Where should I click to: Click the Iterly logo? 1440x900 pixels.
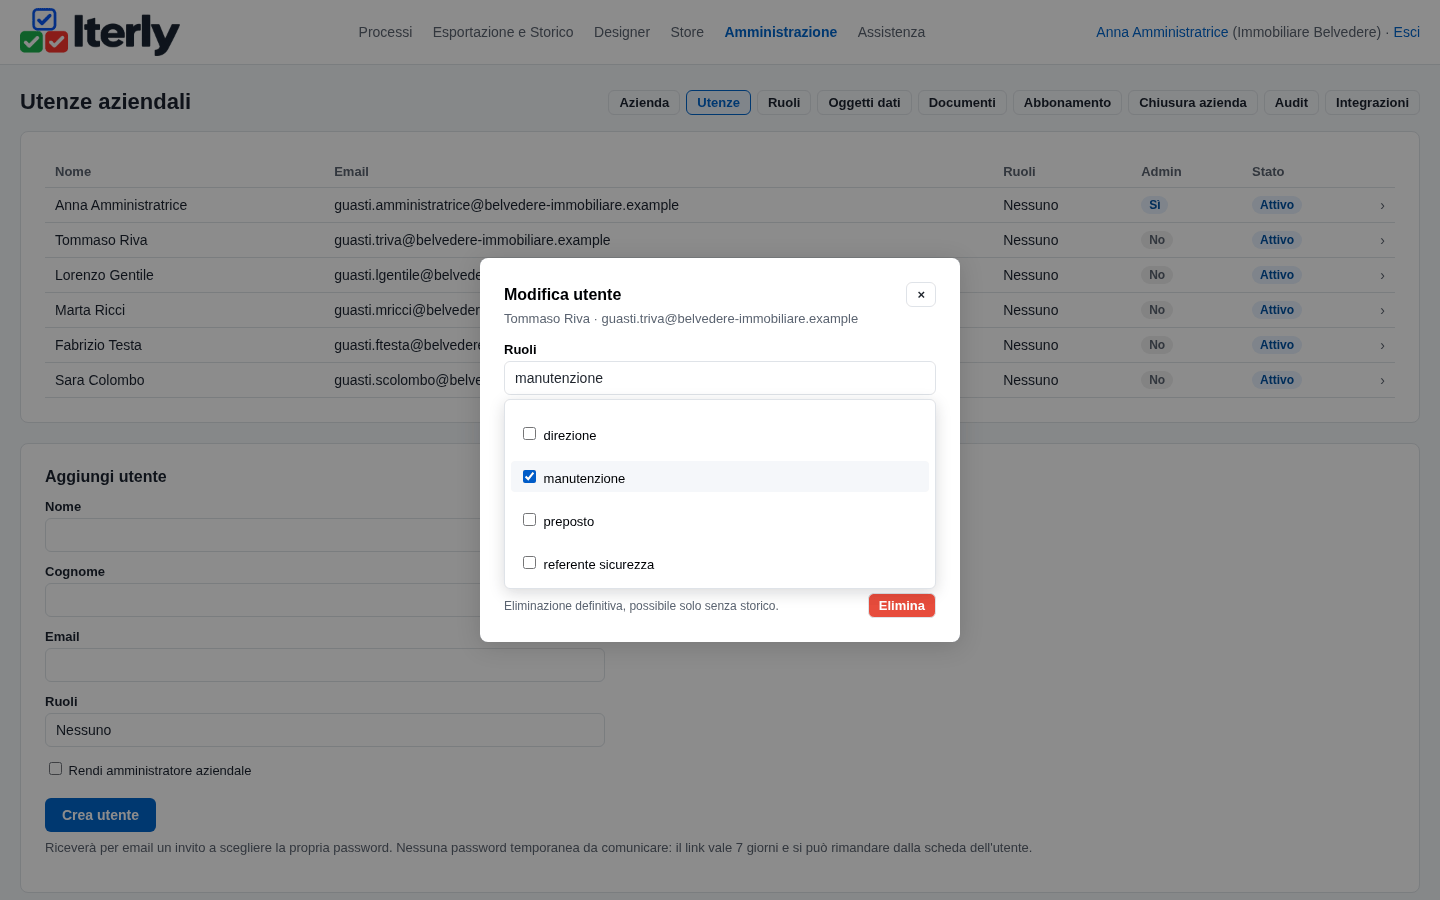click(100, 32)
